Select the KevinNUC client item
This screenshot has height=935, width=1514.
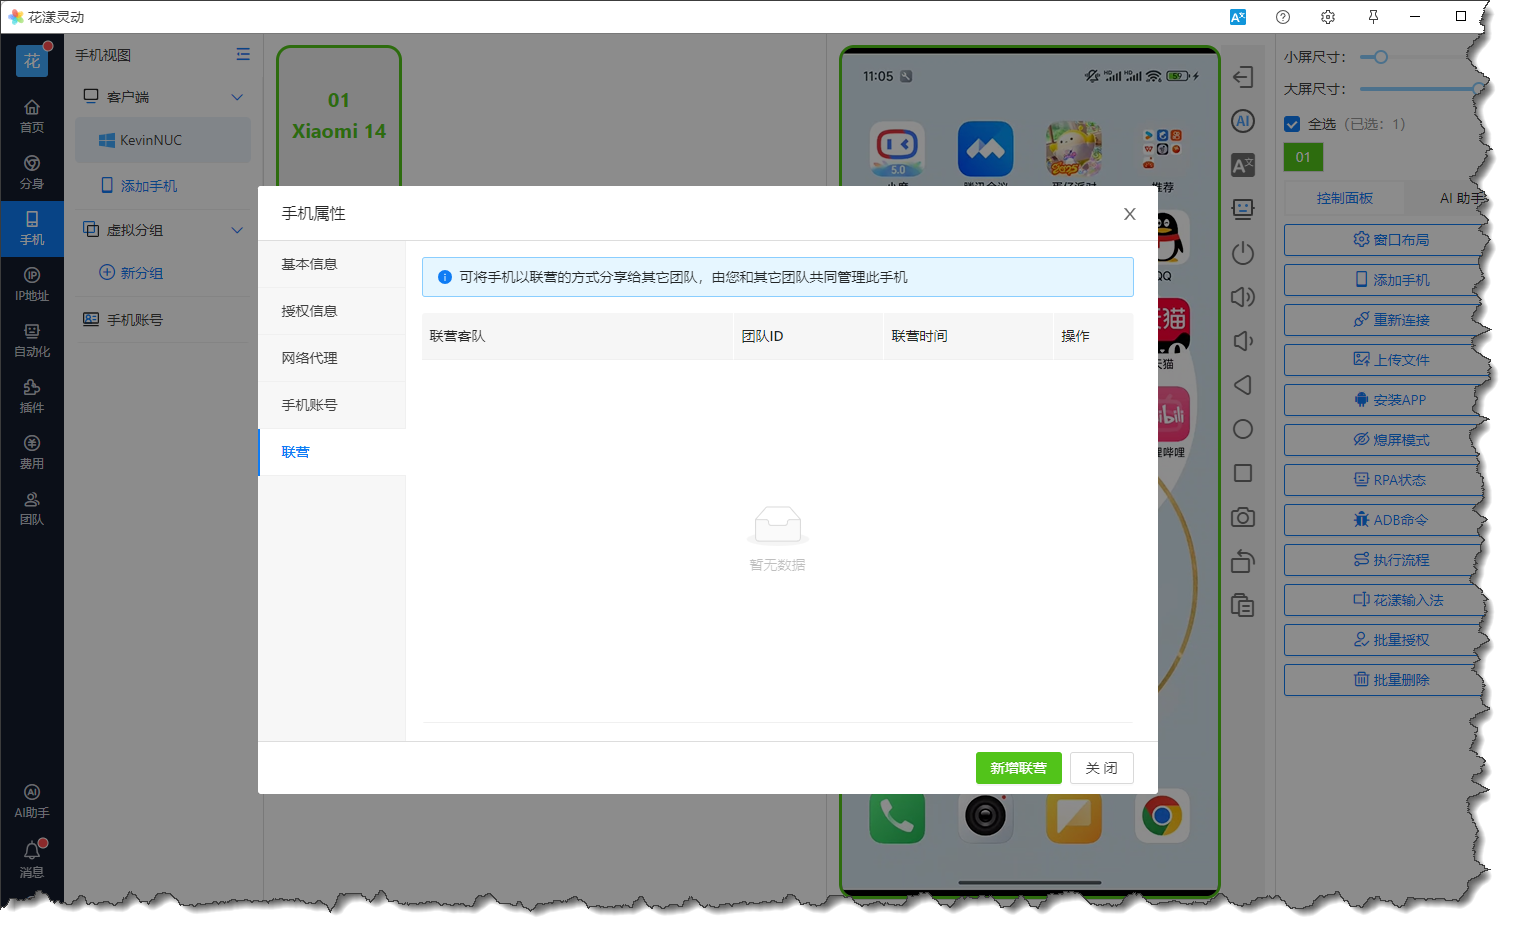(163, 140)
